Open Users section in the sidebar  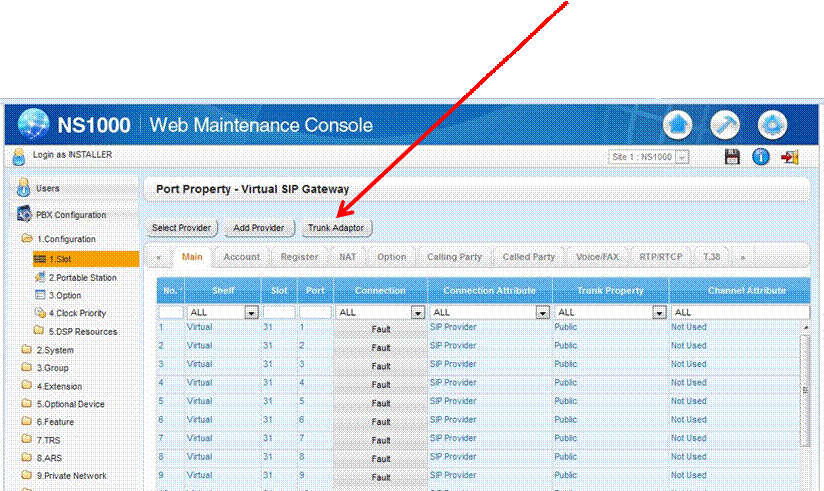[x=48, y=188]
